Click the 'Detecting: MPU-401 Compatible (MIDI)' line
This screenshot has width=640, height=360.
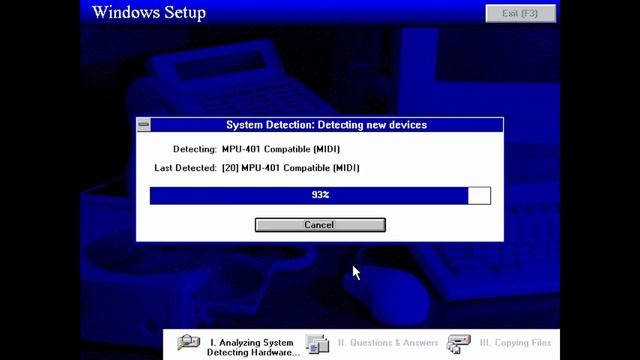(256, 149)
